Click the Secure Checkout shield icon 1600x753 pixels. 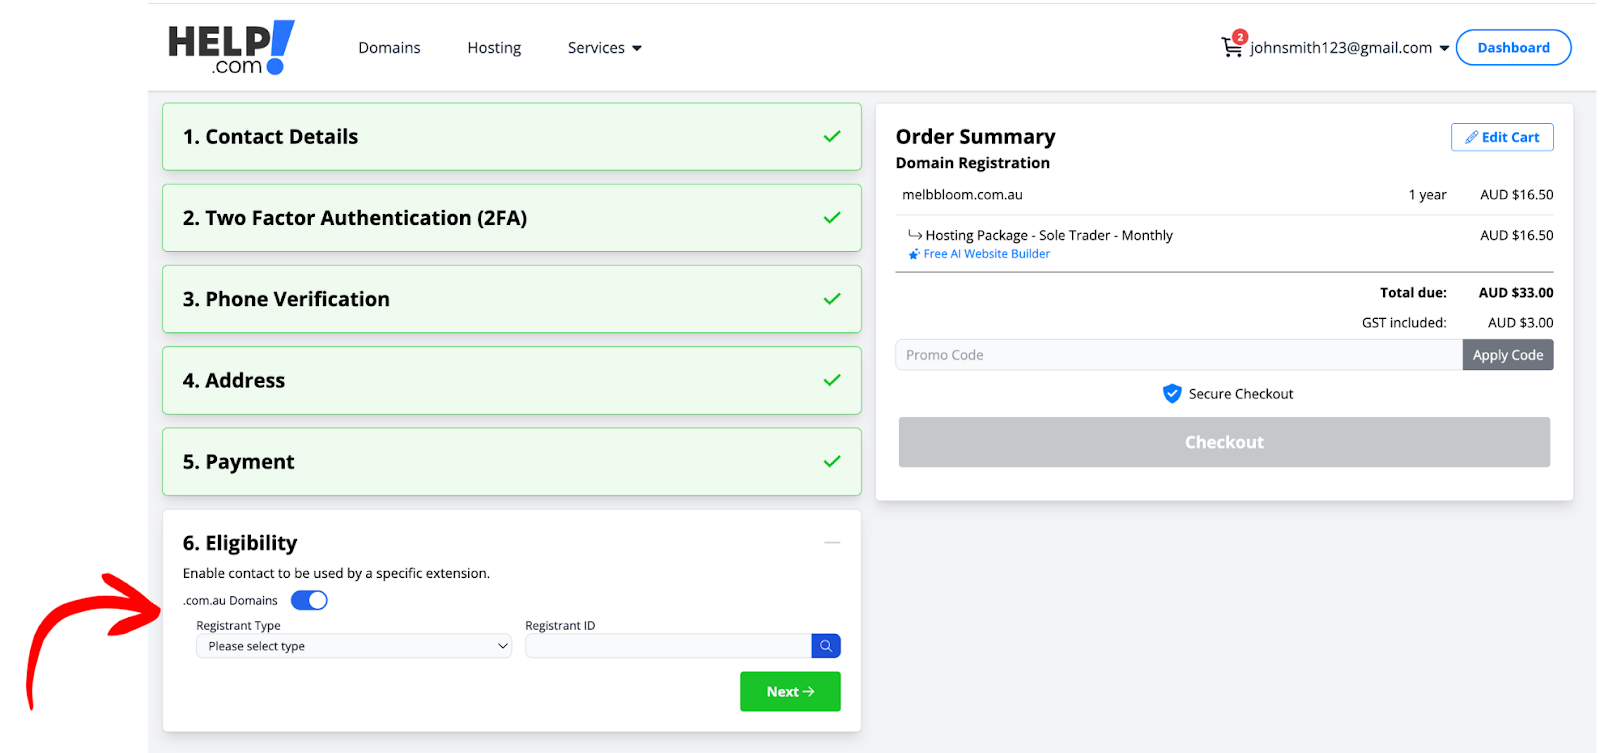click(x=1172, y=394)
